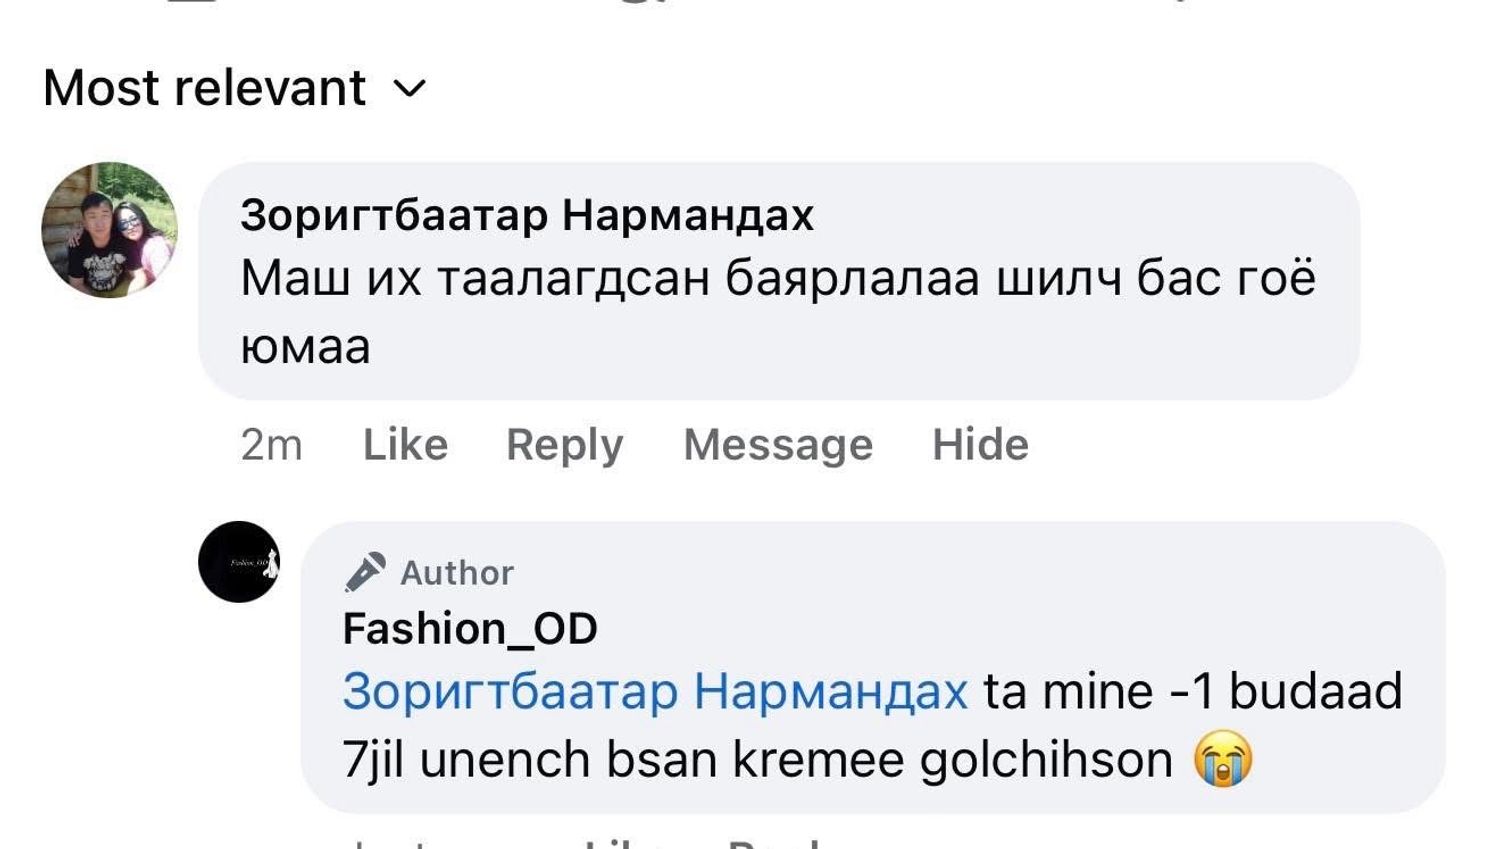Message the commenter via Message button
Screen dimensions: 1500x849
click(777, 444)
